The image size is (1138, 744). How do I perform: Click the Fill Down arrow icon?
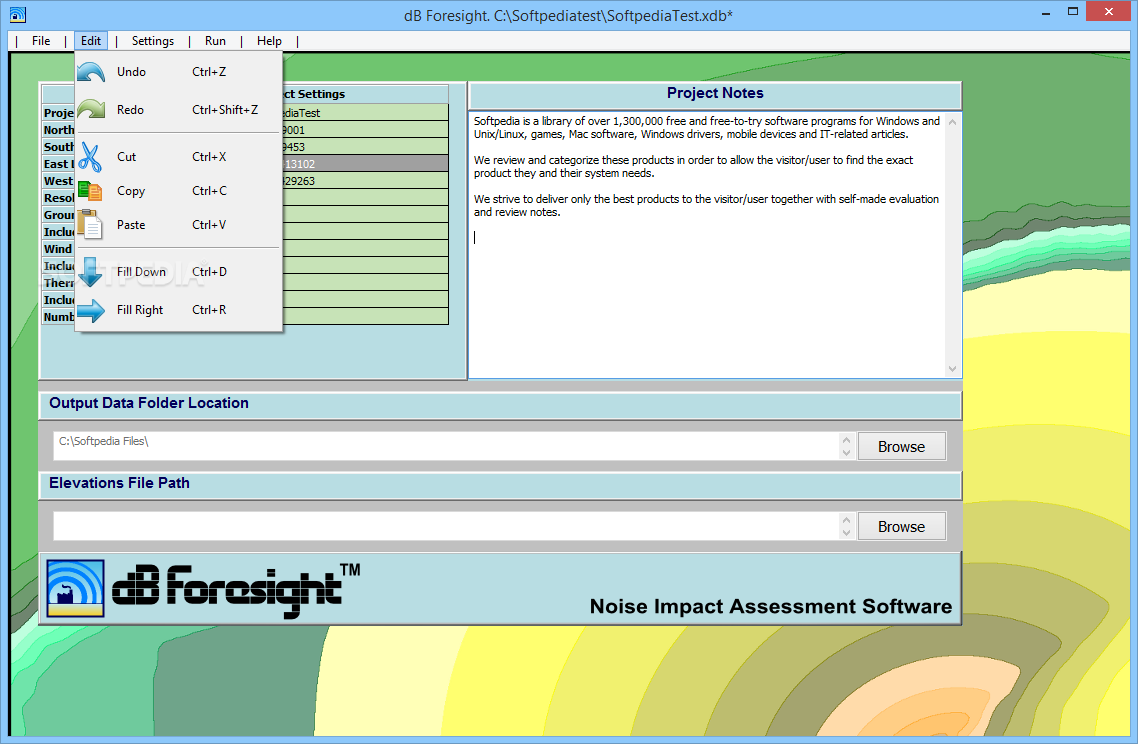coord(90,272)
